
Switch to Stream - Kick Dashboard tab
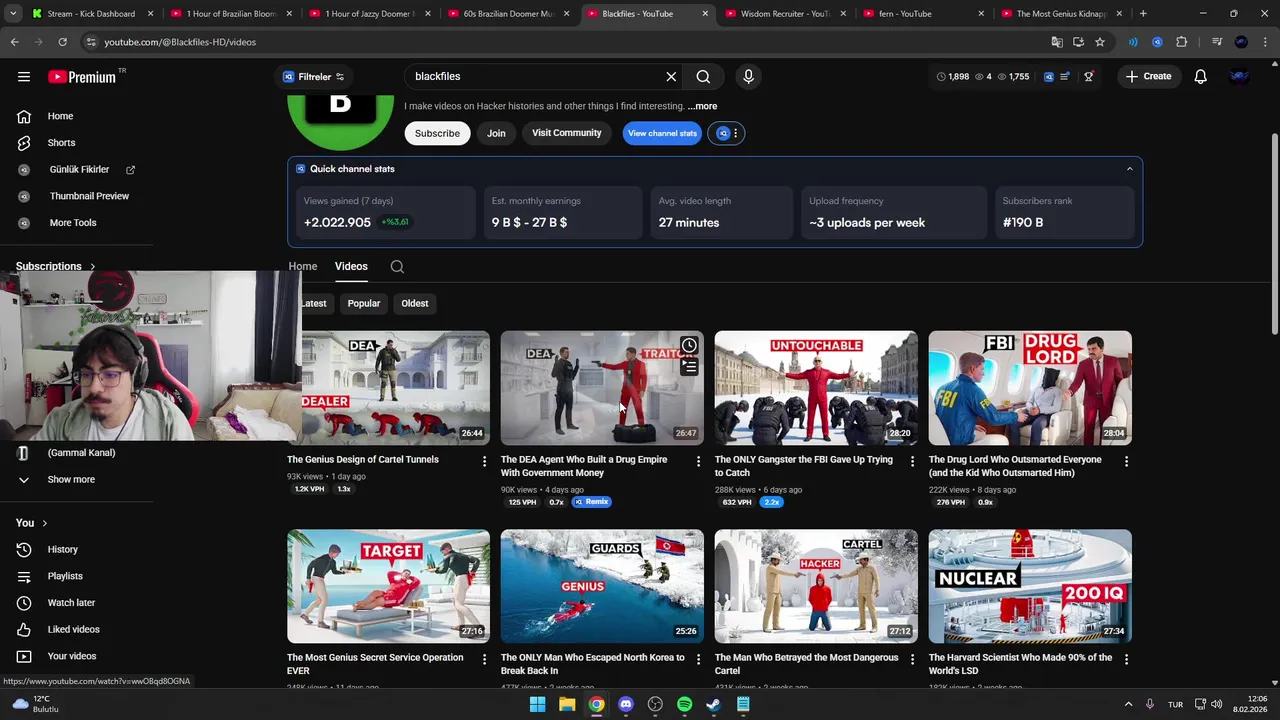(x=91, y=14)
